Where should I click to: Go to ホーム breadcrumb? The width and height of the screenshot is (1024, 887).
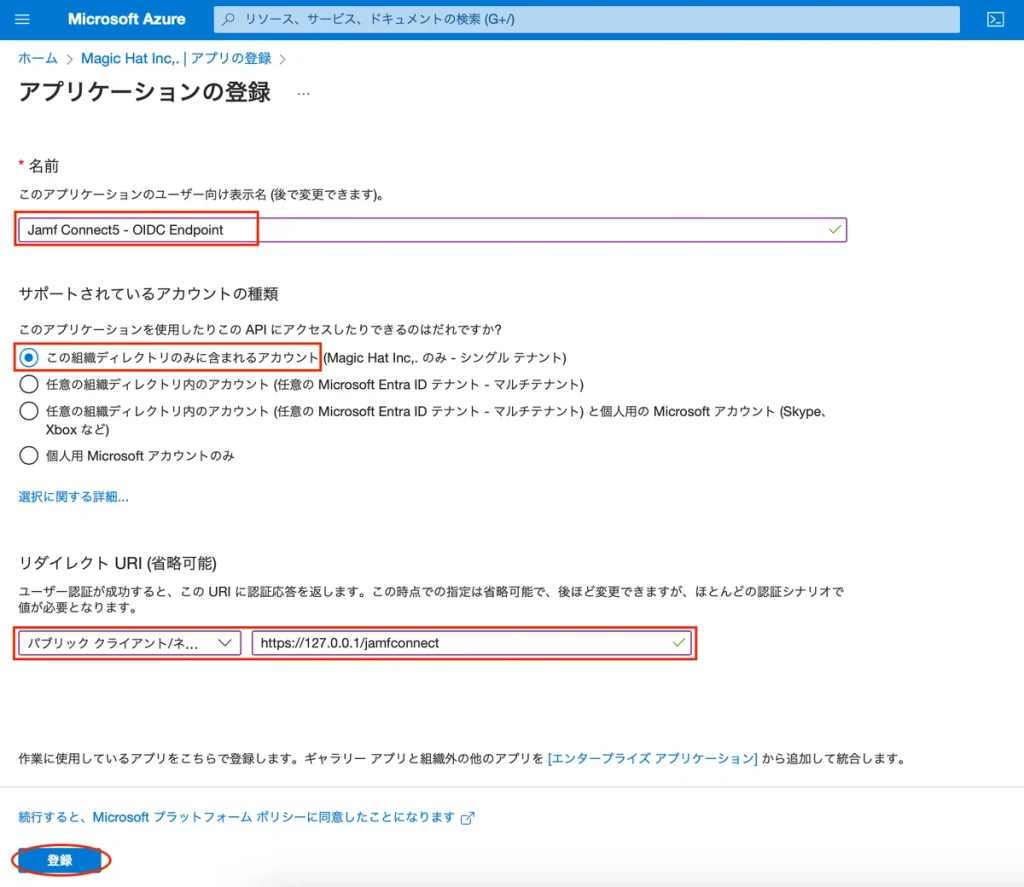38,59
